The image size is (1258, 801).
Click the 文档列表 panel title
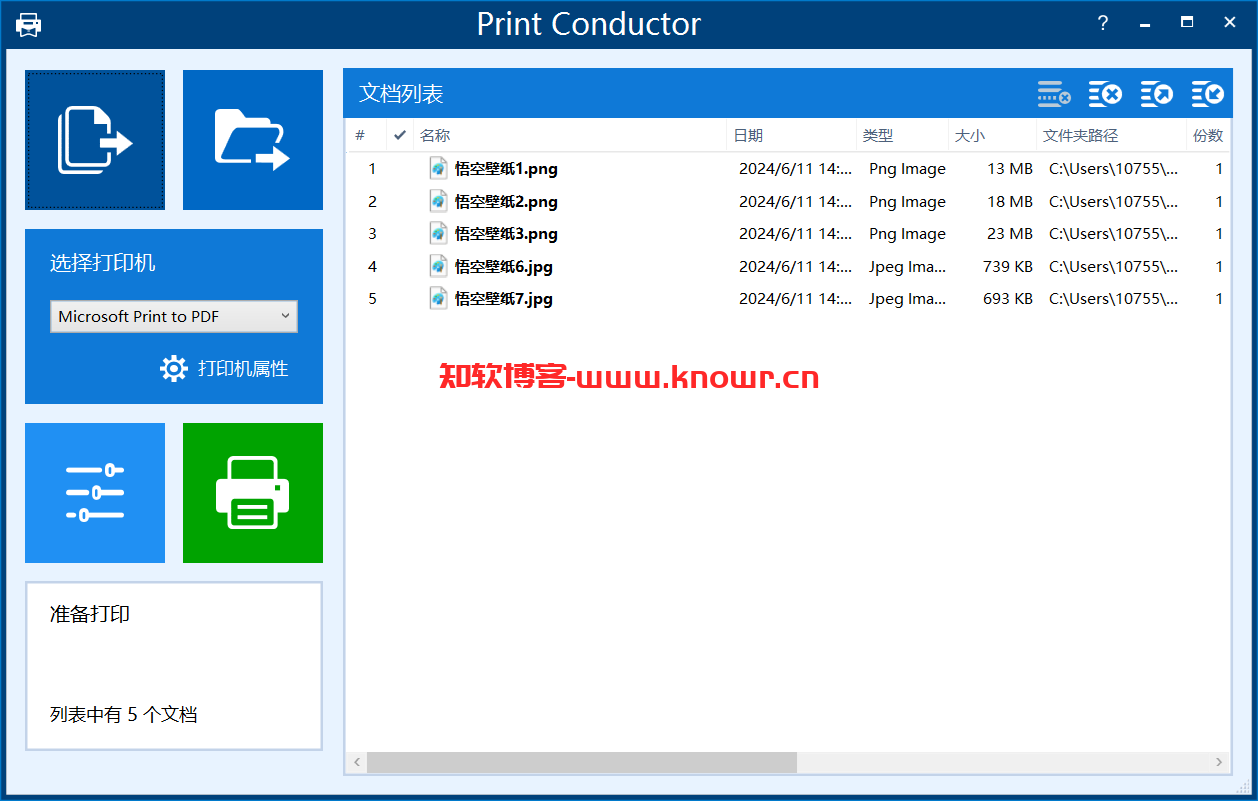(x=401, y=94)
